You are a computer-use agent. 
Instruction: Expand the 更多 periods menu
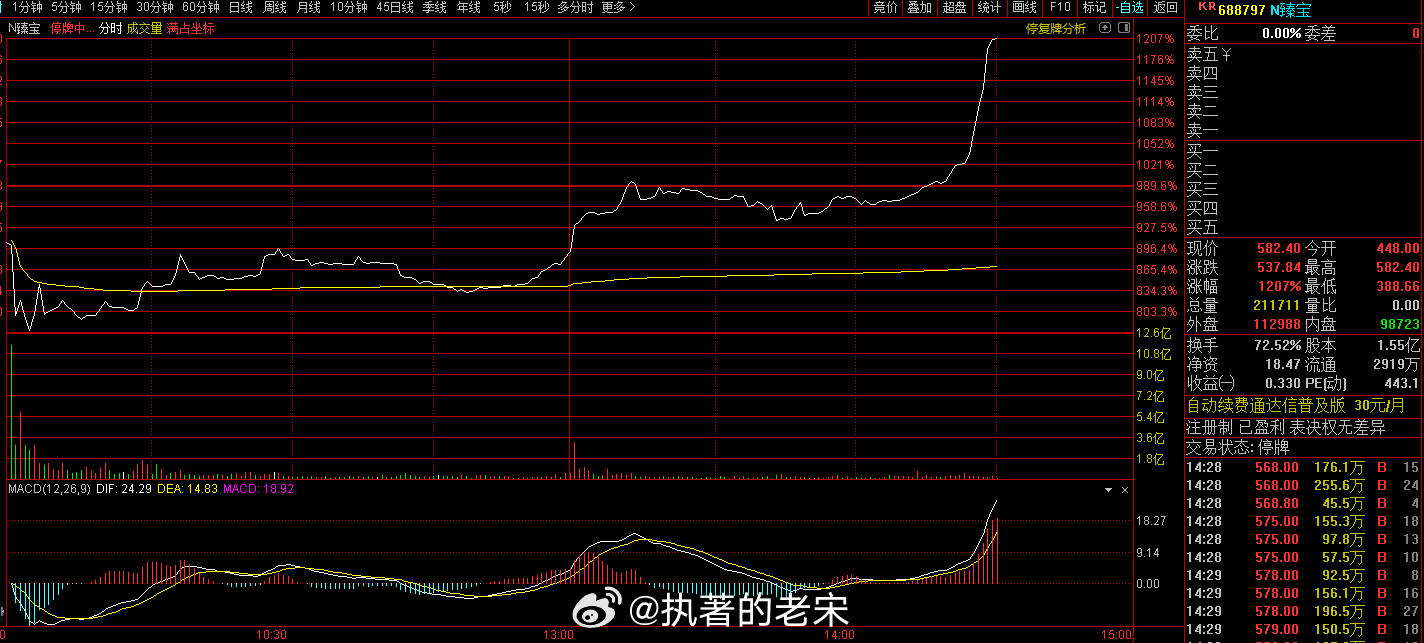coord(617,7)
